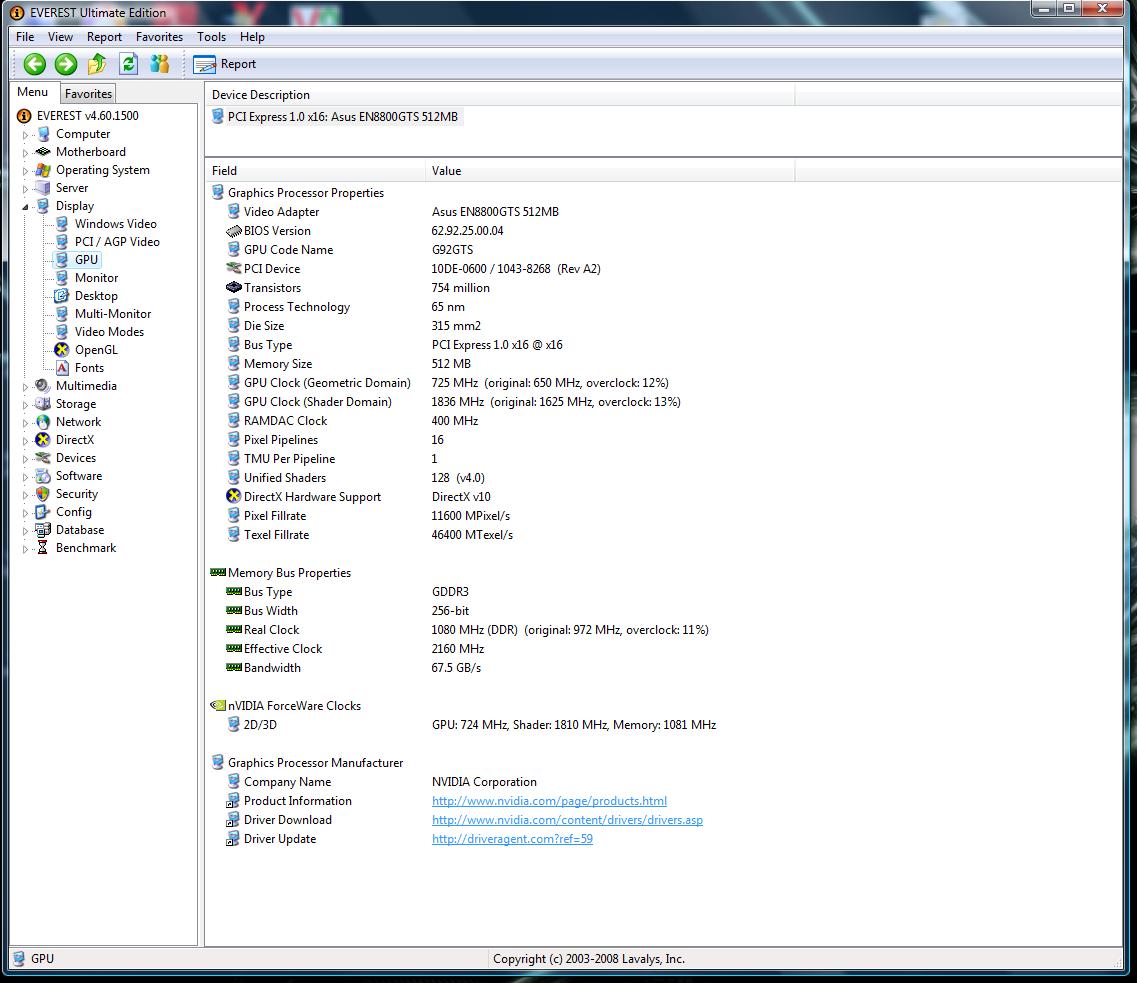This screenshot has width=1137, height=983.
Task: Expand the Storage tree node
Action: [25, 405]
